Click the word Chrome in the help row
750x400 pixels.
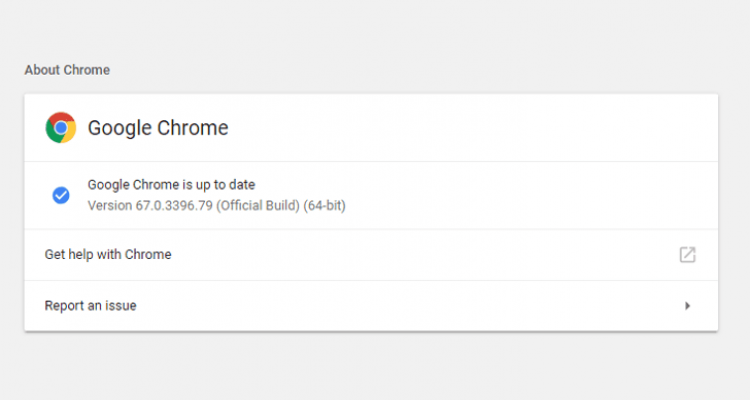click(x=148, y=255)
